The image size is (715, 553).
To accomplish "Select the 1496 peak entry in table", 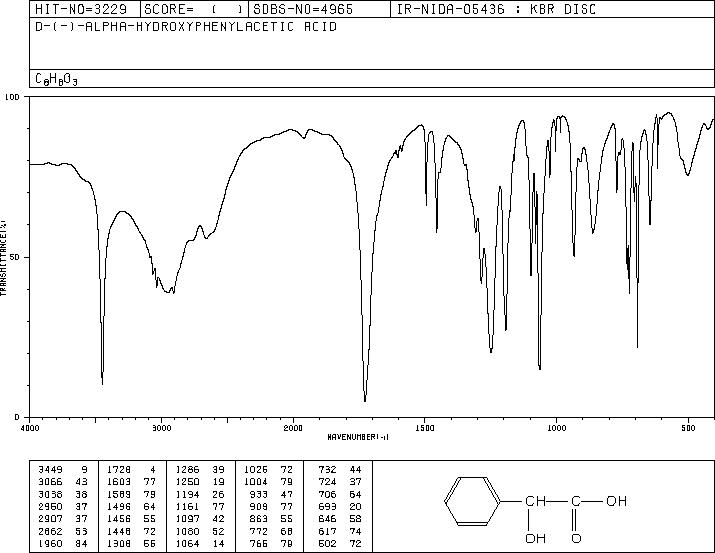I will point(132,506).
